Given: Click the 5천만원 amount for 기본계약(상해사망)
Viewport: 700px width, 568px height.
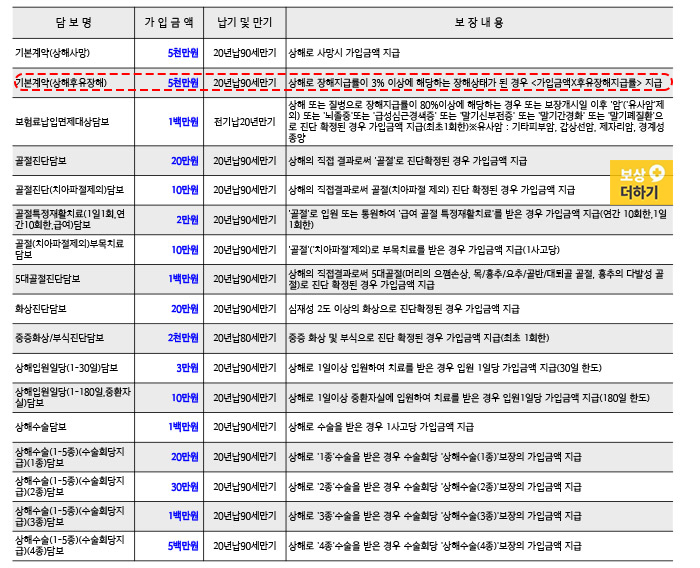Looking at the screenshot, I should pyautogui.click(x=184, y=51).
